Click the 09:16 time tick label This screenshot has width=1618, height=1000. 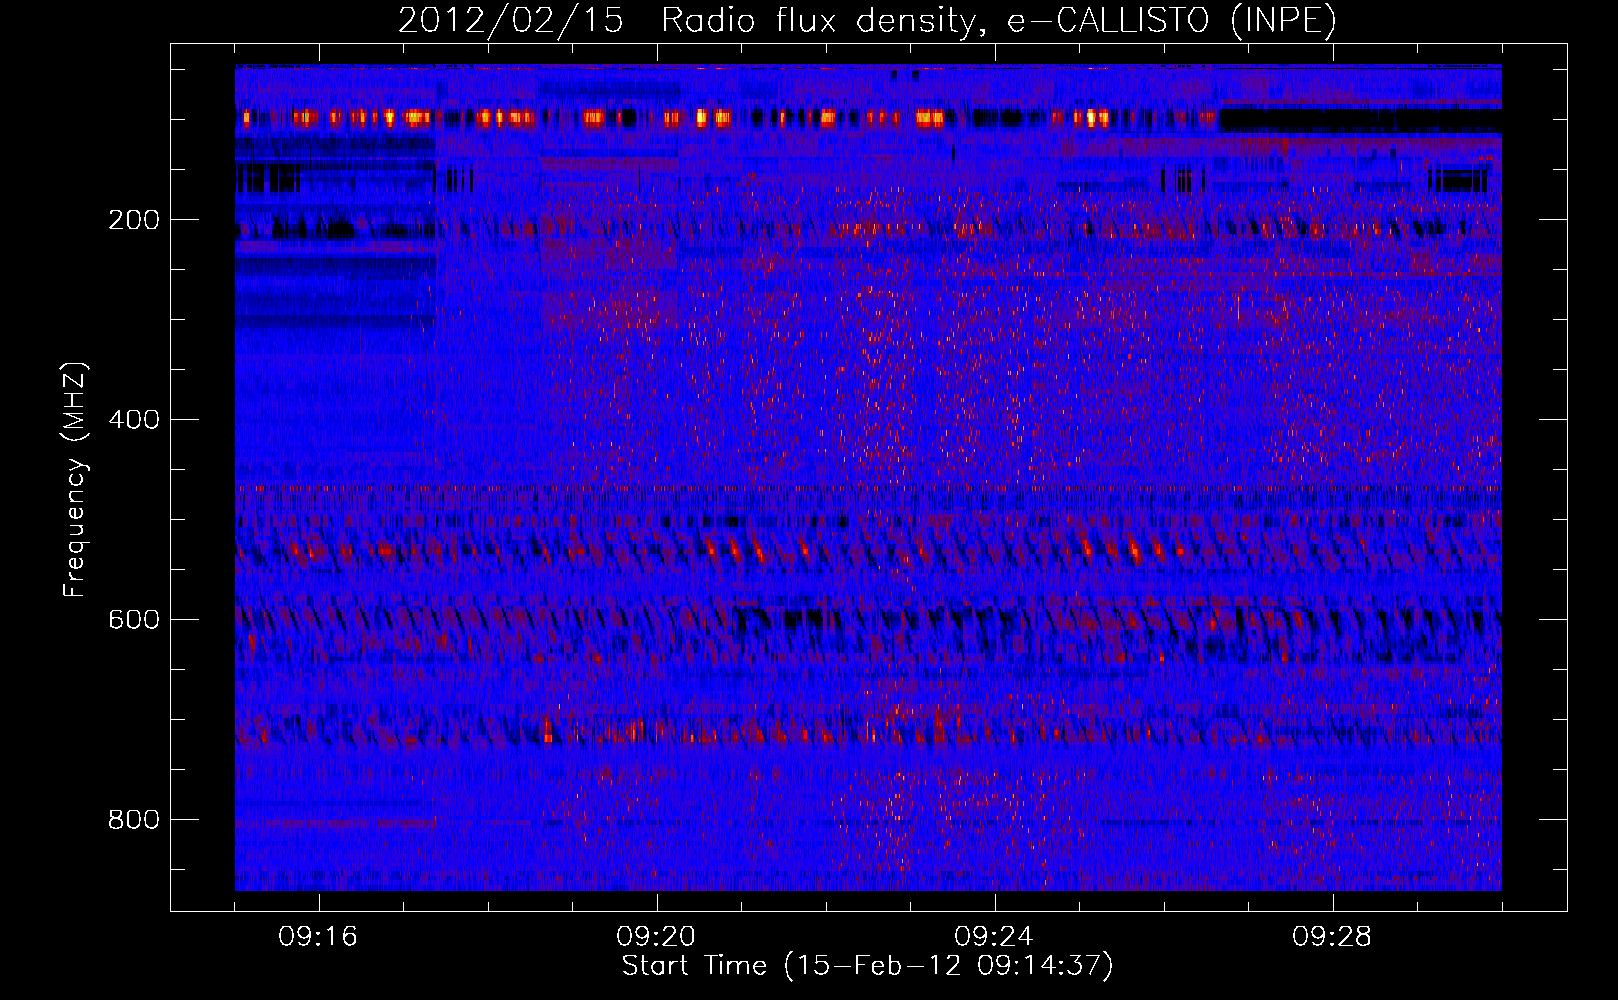tap(318, 937)
